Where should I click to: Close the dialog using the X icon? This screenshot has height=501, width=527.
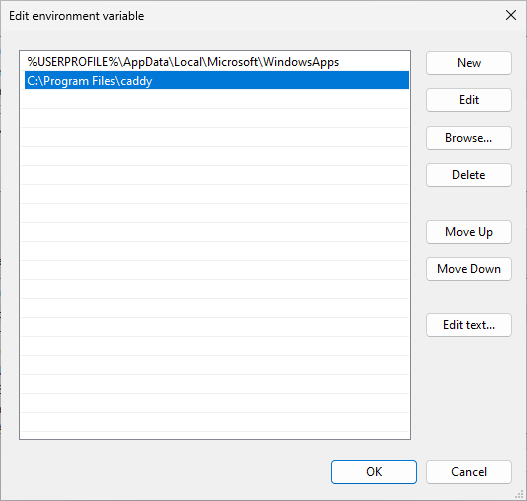click(x=511, y=15)
